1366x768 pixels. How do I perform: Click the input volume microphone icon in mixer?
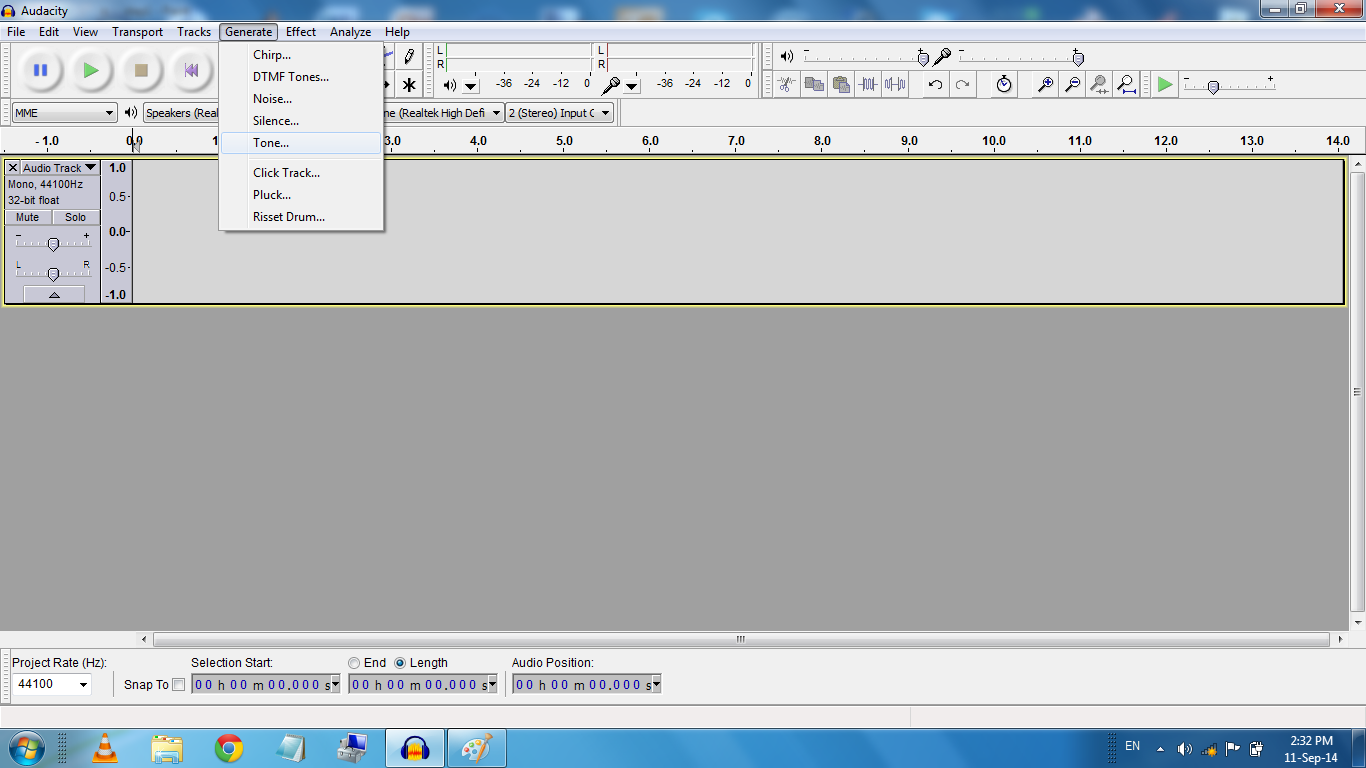941,57
